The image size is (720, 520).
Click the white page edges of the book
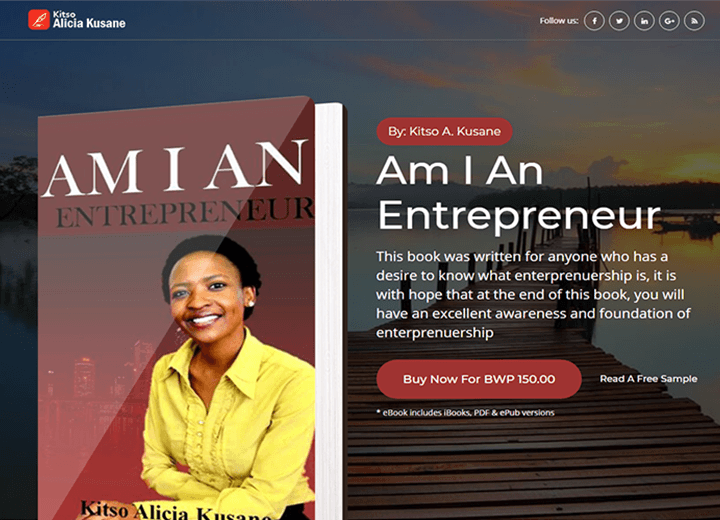(x=329, y=312)
